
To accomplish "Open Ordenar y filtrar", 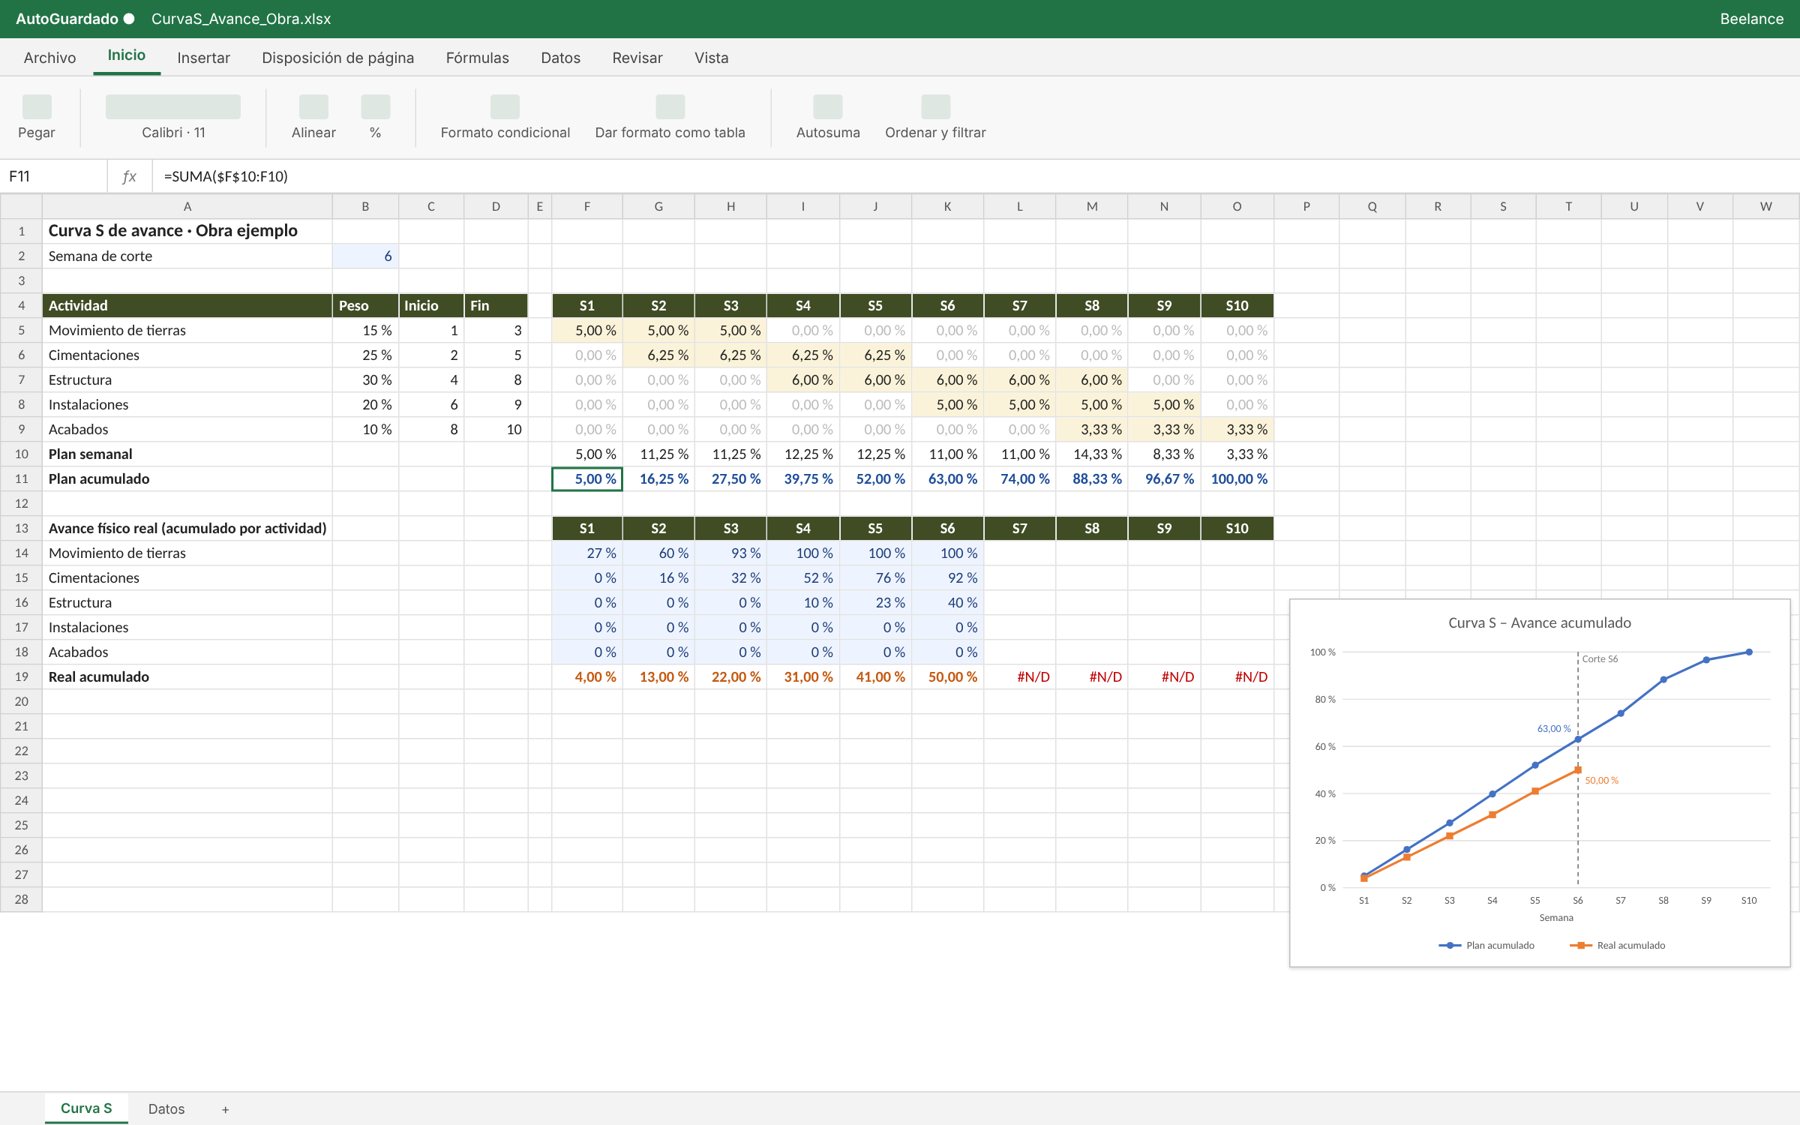I will 935,107.
